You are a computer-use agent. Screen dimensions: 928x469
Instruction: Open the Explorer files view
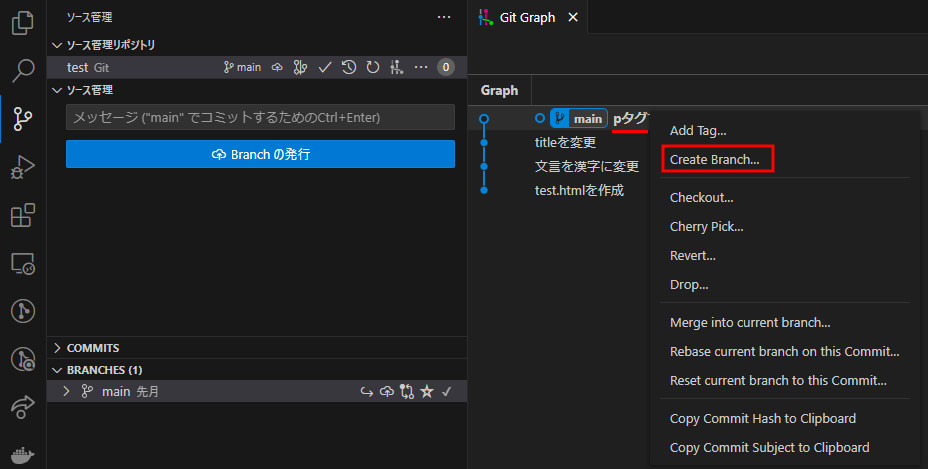(x=22, y=23)
